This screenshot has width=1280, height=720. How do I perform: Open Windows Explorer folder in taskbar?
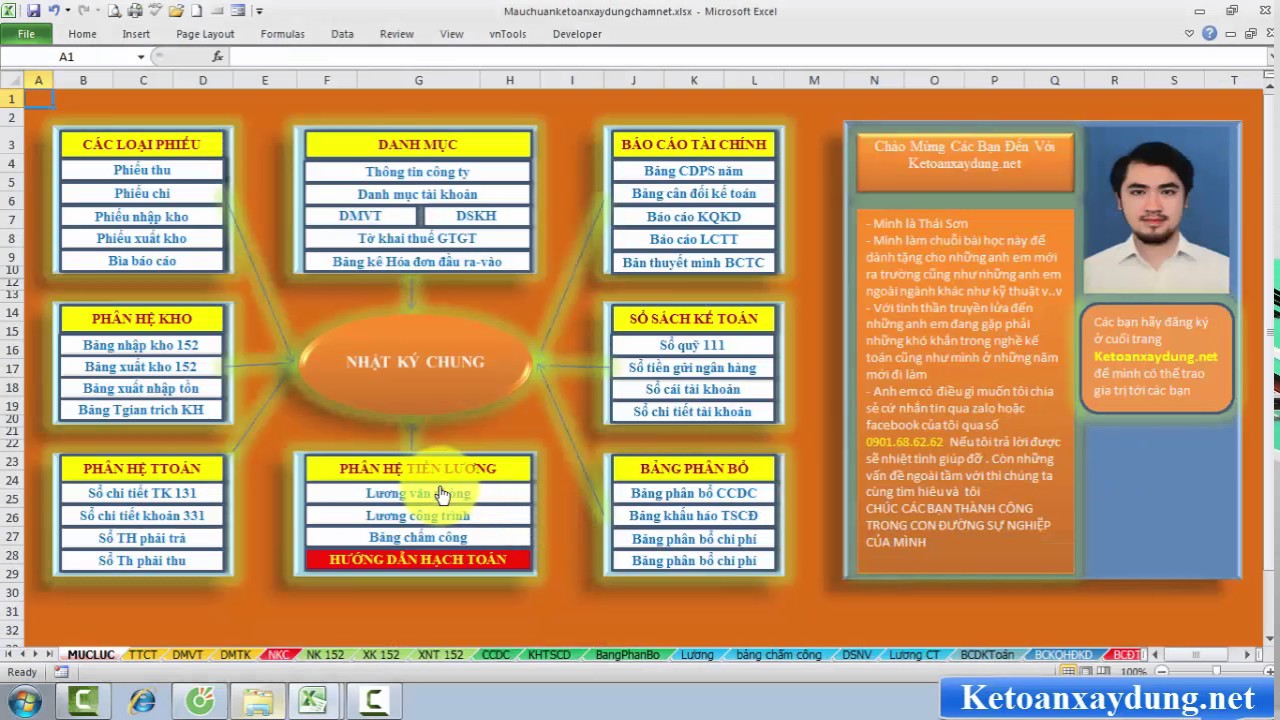[x=258, y=701]
